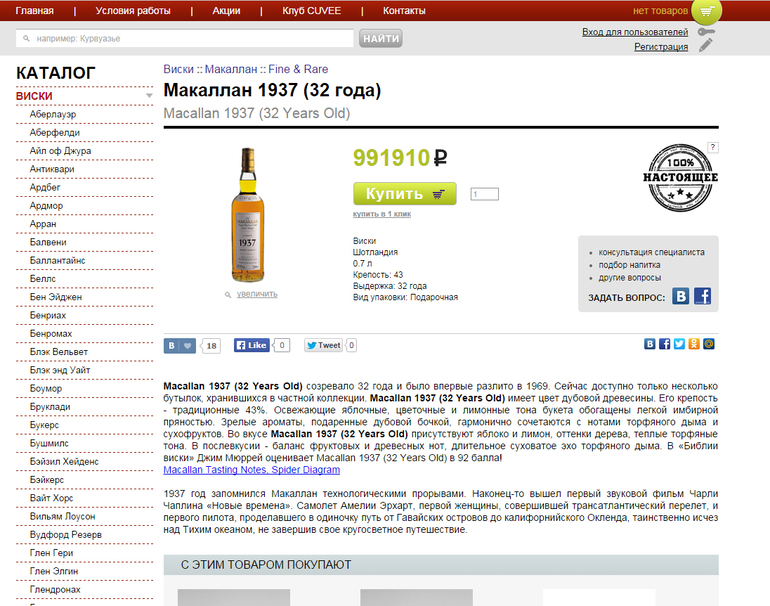Open Macallan Tasting Notes, Spider Diagram link
The width and height of the screenshot is (770, 606).
pyautogui.click(x=251, y=470)
